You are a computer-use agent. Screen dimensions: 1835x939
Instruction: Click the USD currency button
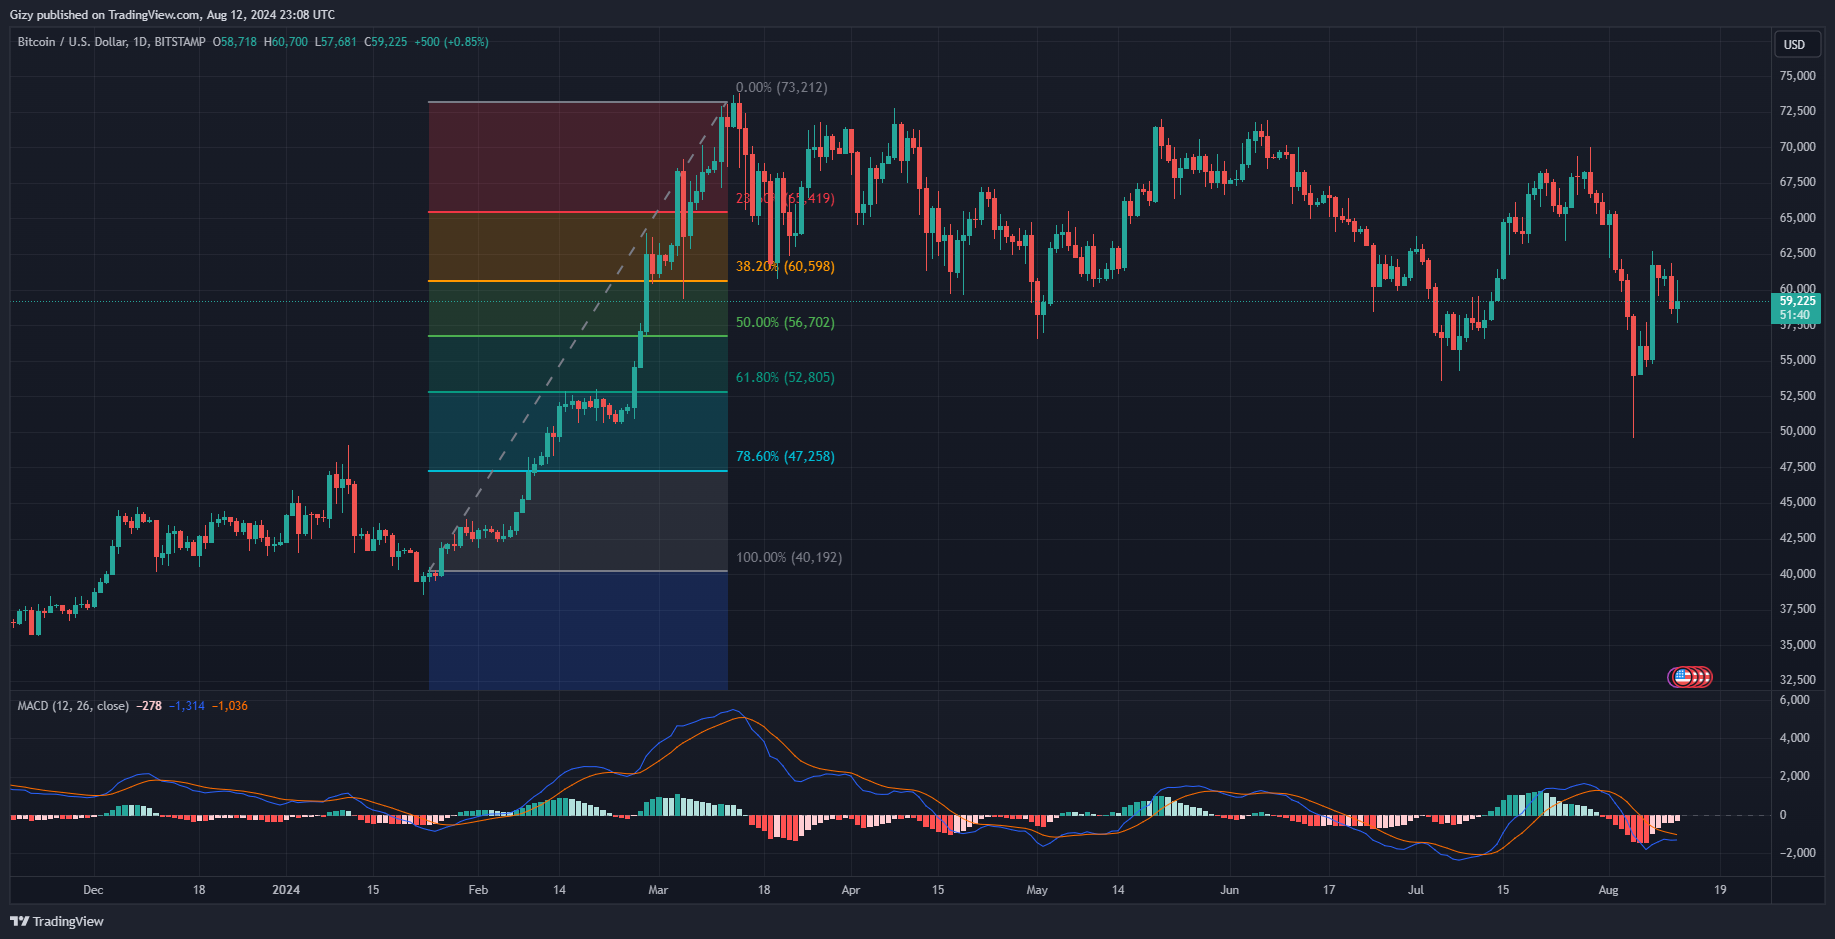pyautogui.click(x=1795, y=44)
